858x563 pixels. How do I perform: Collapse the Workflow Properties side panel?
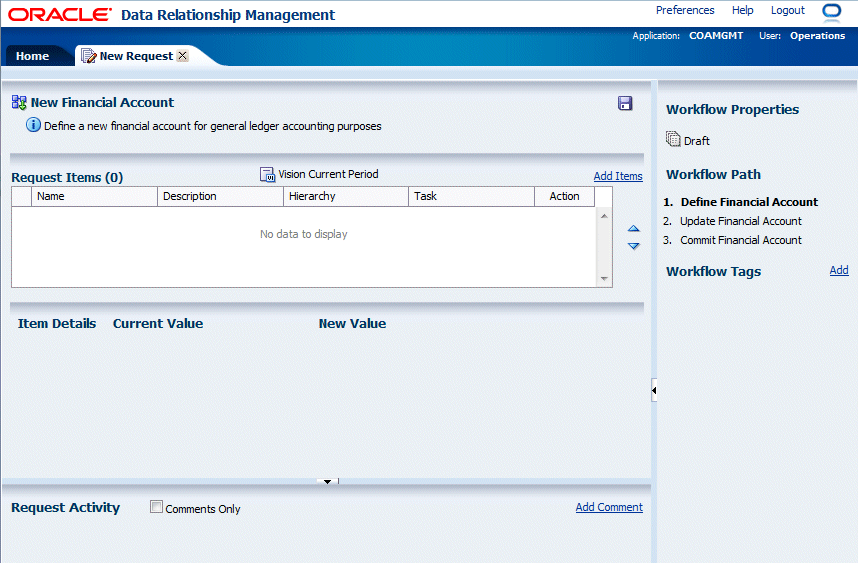click(x=654, y=390)
